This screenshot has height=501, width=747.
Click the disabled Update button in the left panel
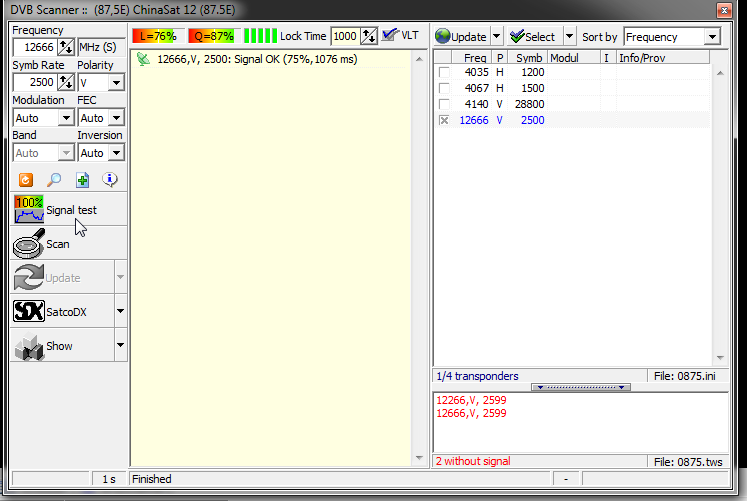[x=62, y=278]
